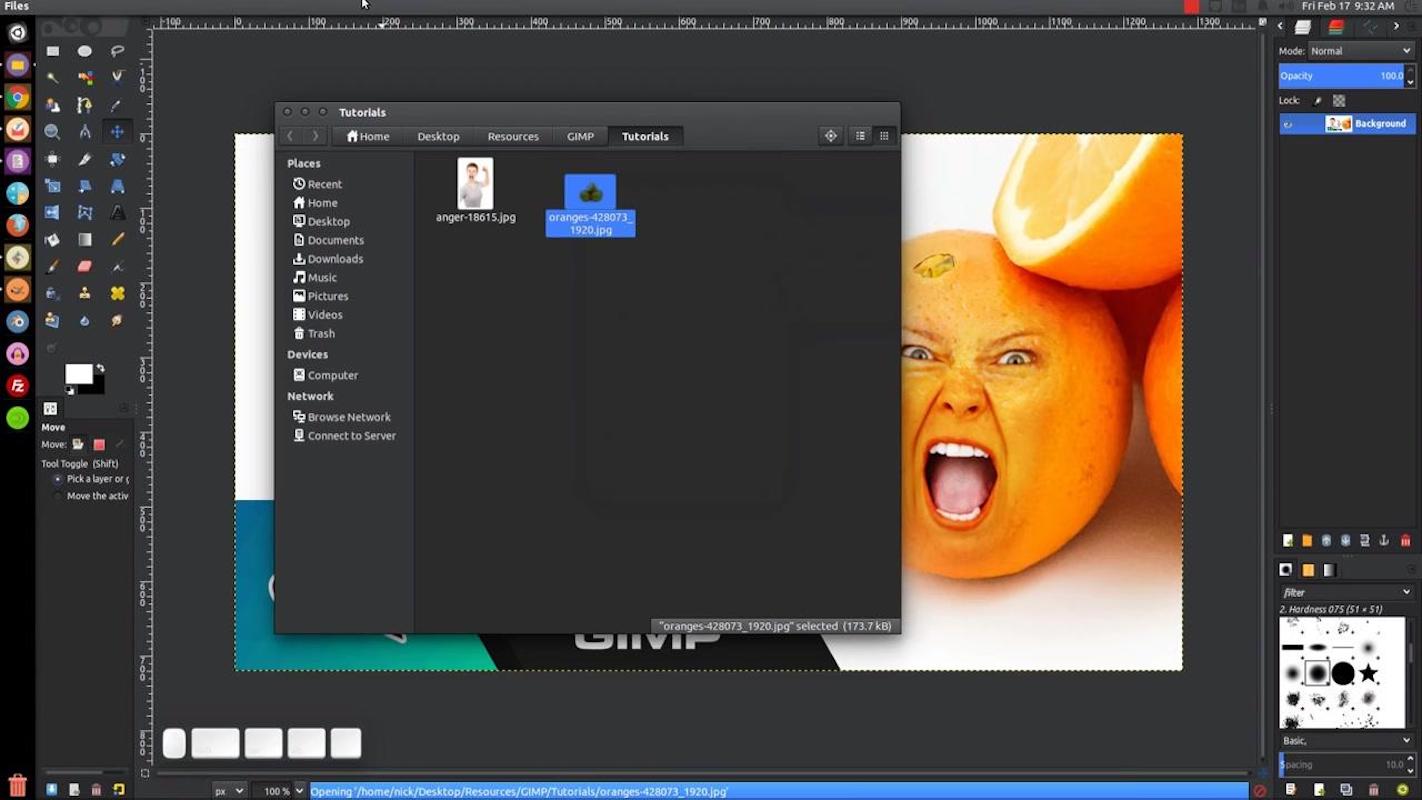
Task: Select the 'Pick a layer or guide' radio option
Action: 58,479
